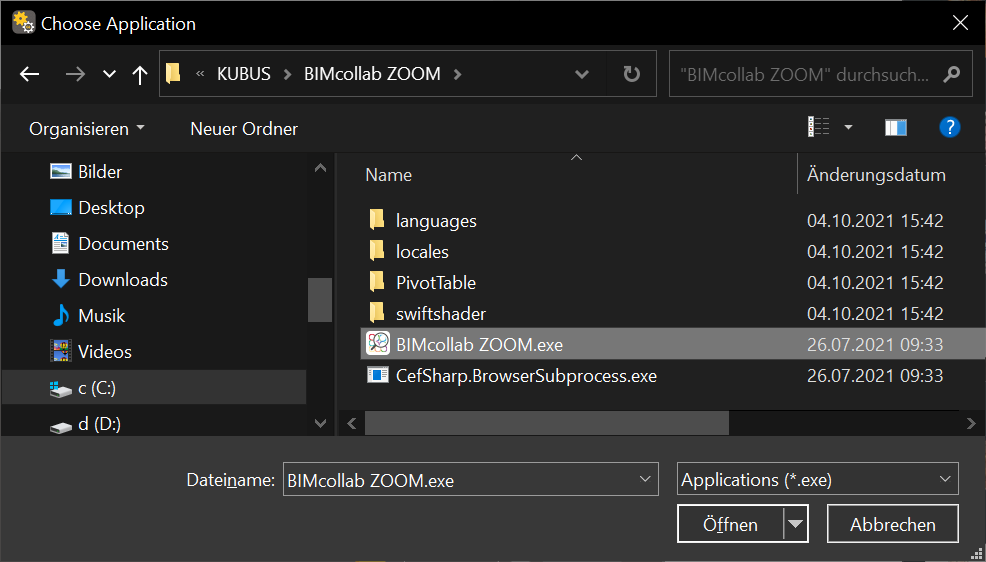Create a Neuer Ordner
Image resolution: width=986 pixels, height=562 pixels.
tap(244, 129)
